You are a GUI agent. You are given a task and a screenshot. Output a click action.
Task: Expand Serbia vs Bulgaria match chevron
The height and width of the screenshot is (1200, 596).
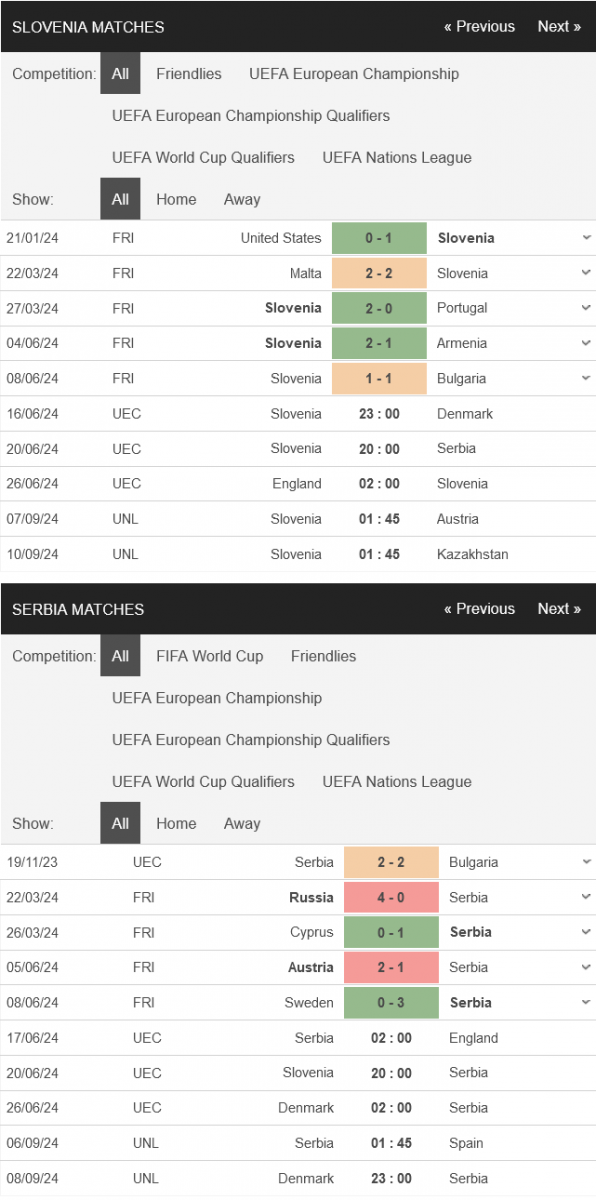pos(585,862)
